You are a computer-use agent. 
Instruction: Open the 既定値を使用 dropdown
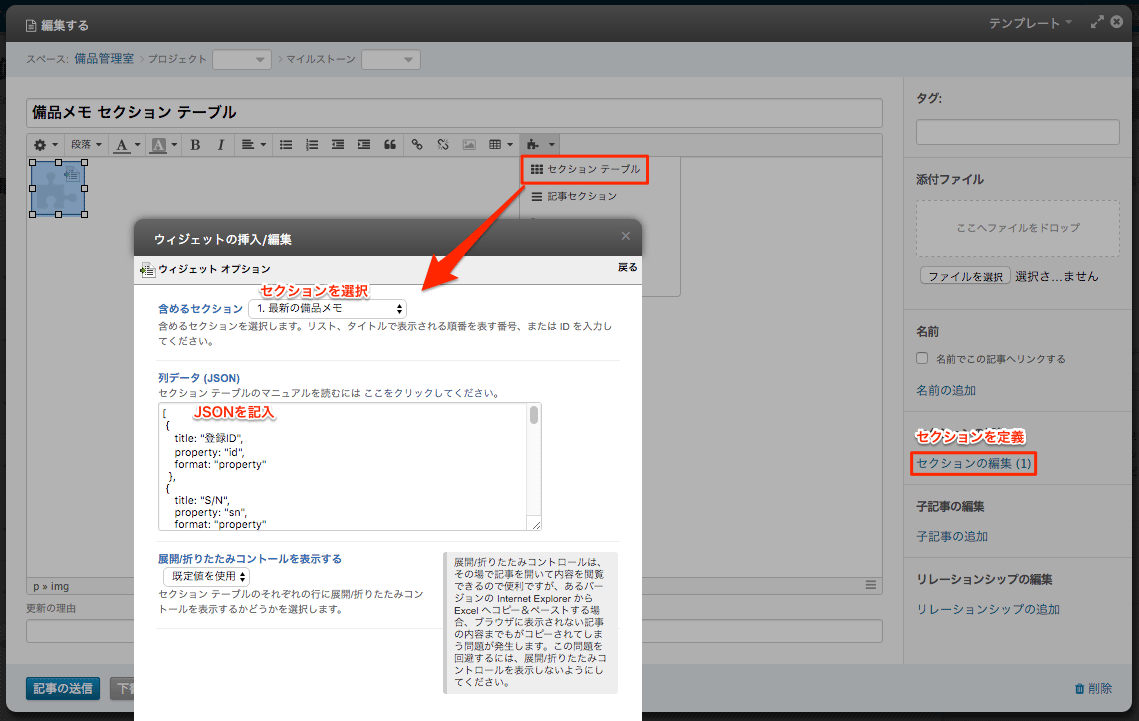206,576
